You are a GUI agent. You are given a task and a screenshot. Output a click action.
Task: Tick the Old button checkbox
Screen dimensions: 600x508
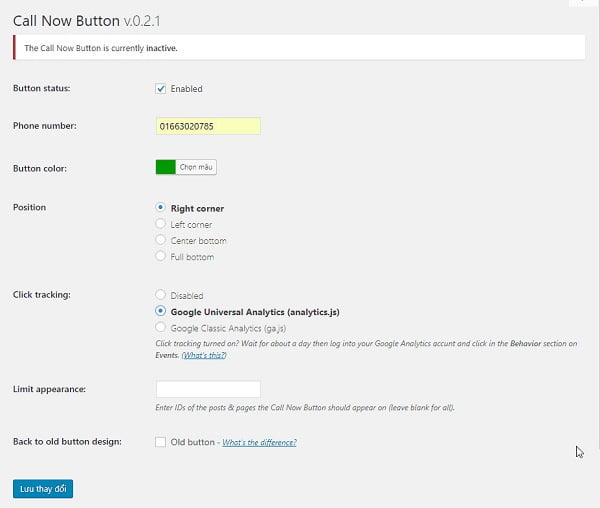tap(160, 442)
